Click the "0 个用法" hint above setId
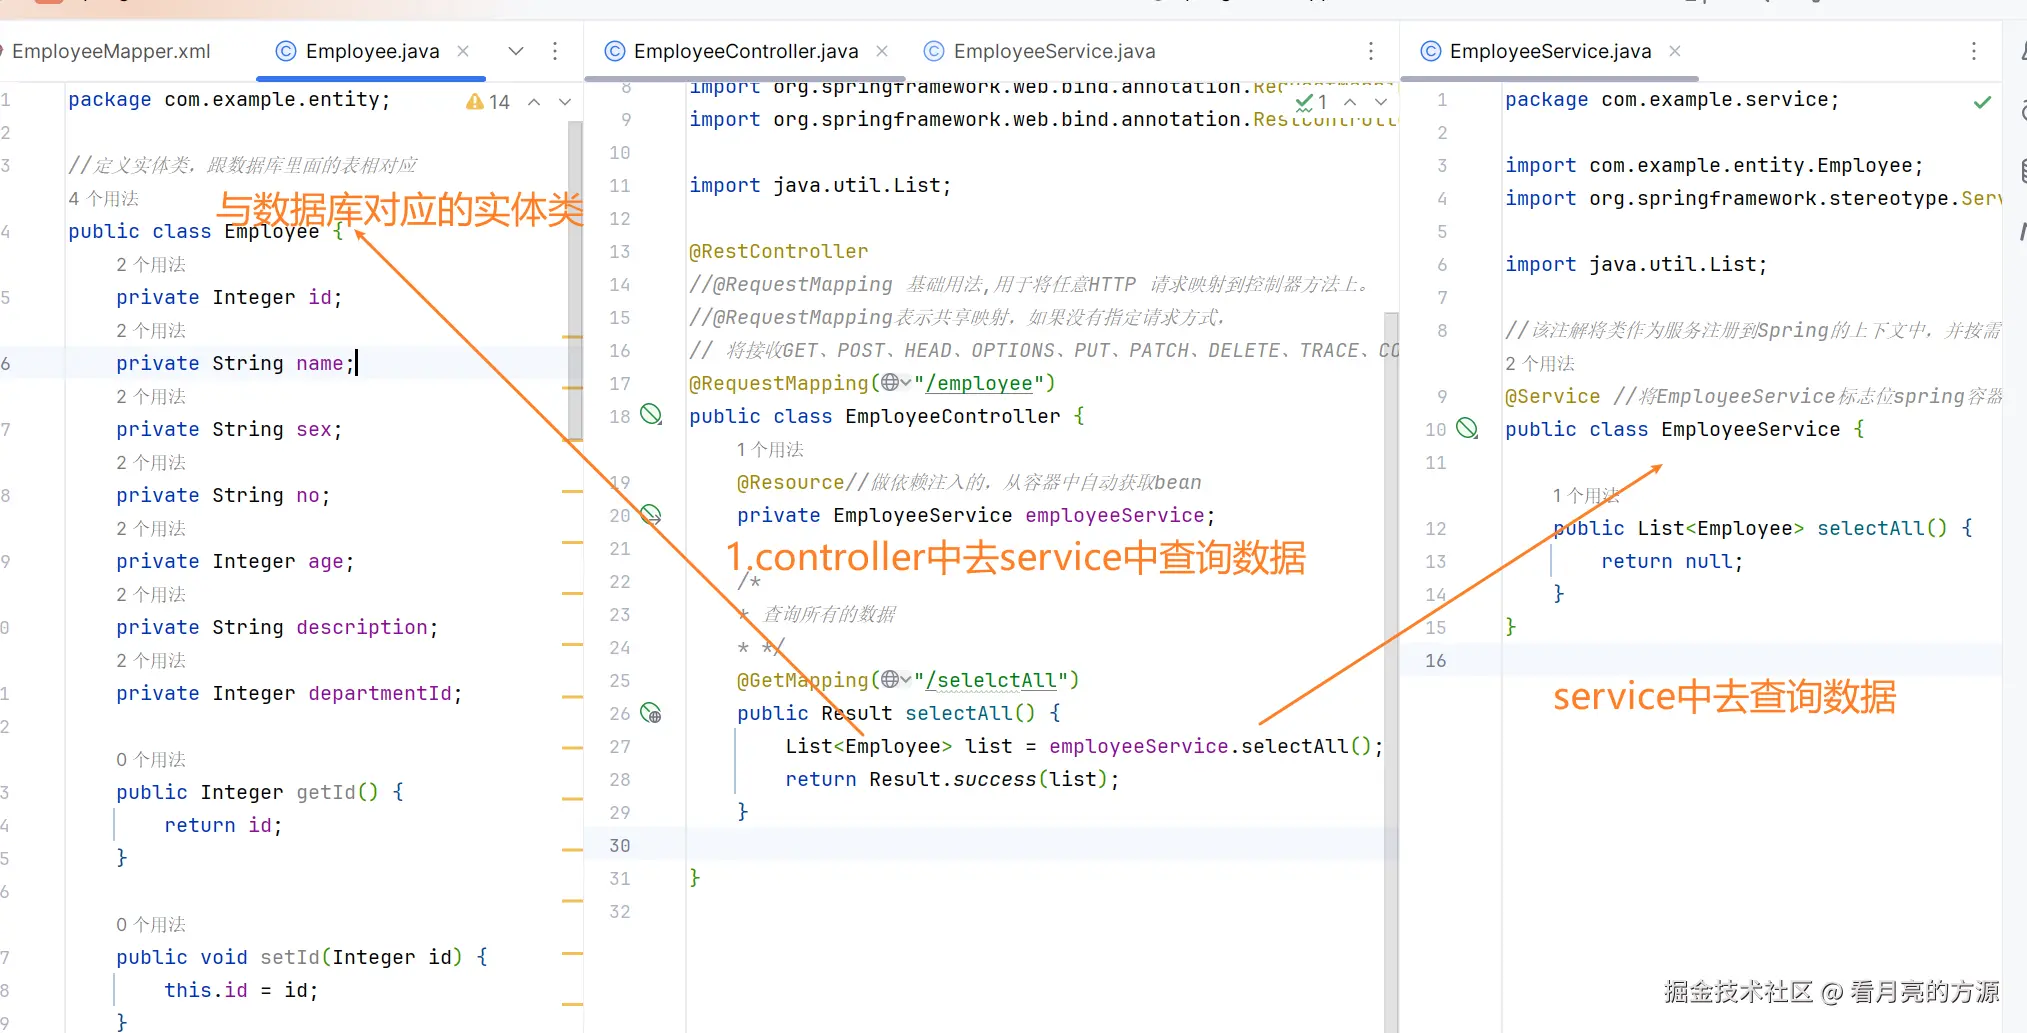The image size is (2027, 1033). pos(151,924)
